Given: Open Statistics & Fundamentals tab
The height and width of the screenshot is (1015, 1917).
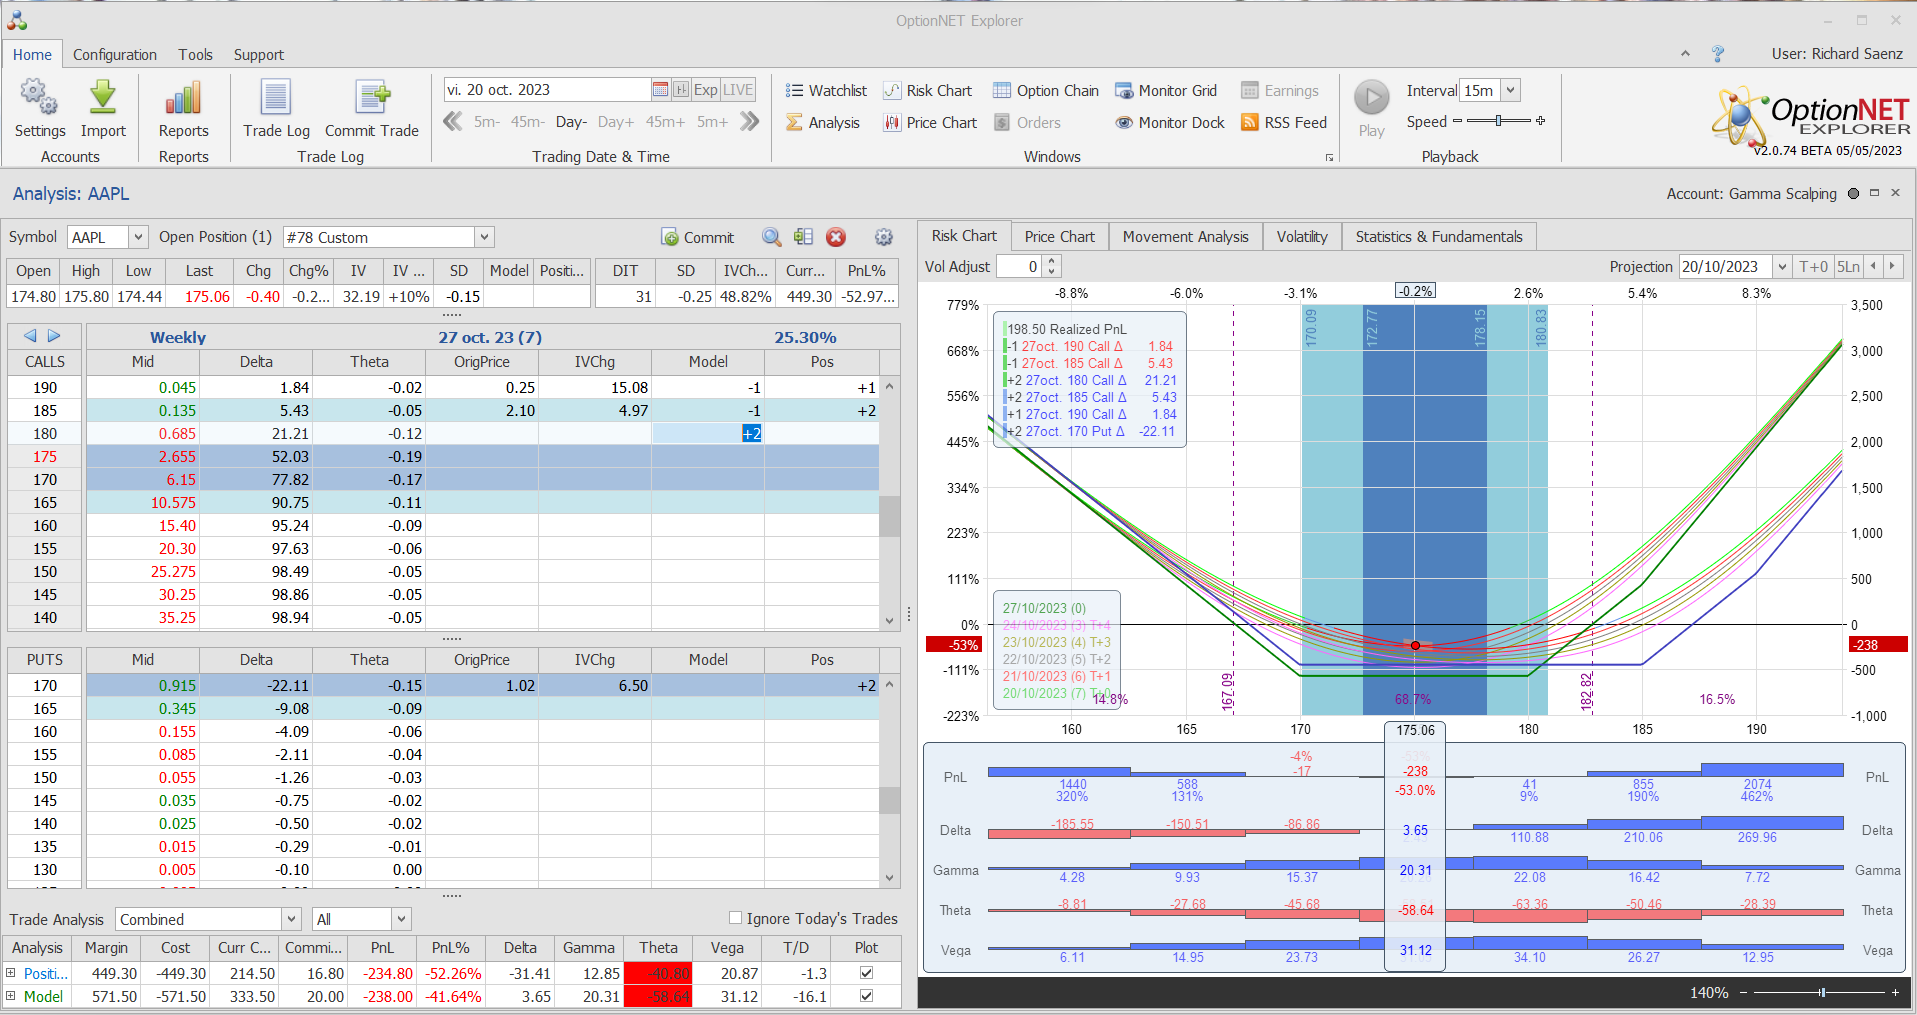Looking at the screenshot, I should pos(1439,236).
